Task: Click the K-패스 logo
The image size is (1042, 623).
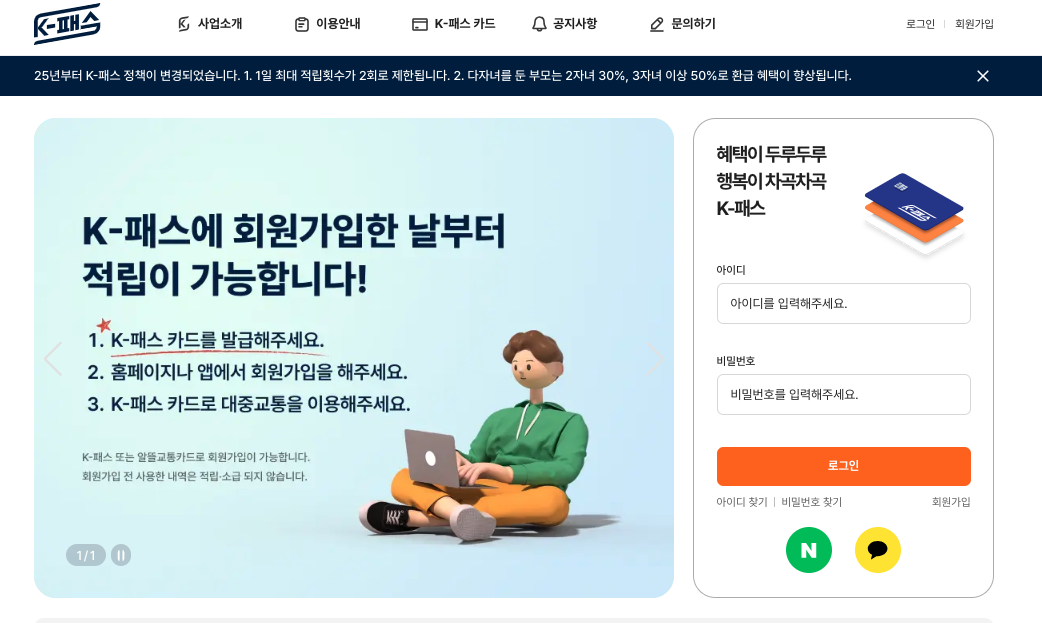Action: 67,24
